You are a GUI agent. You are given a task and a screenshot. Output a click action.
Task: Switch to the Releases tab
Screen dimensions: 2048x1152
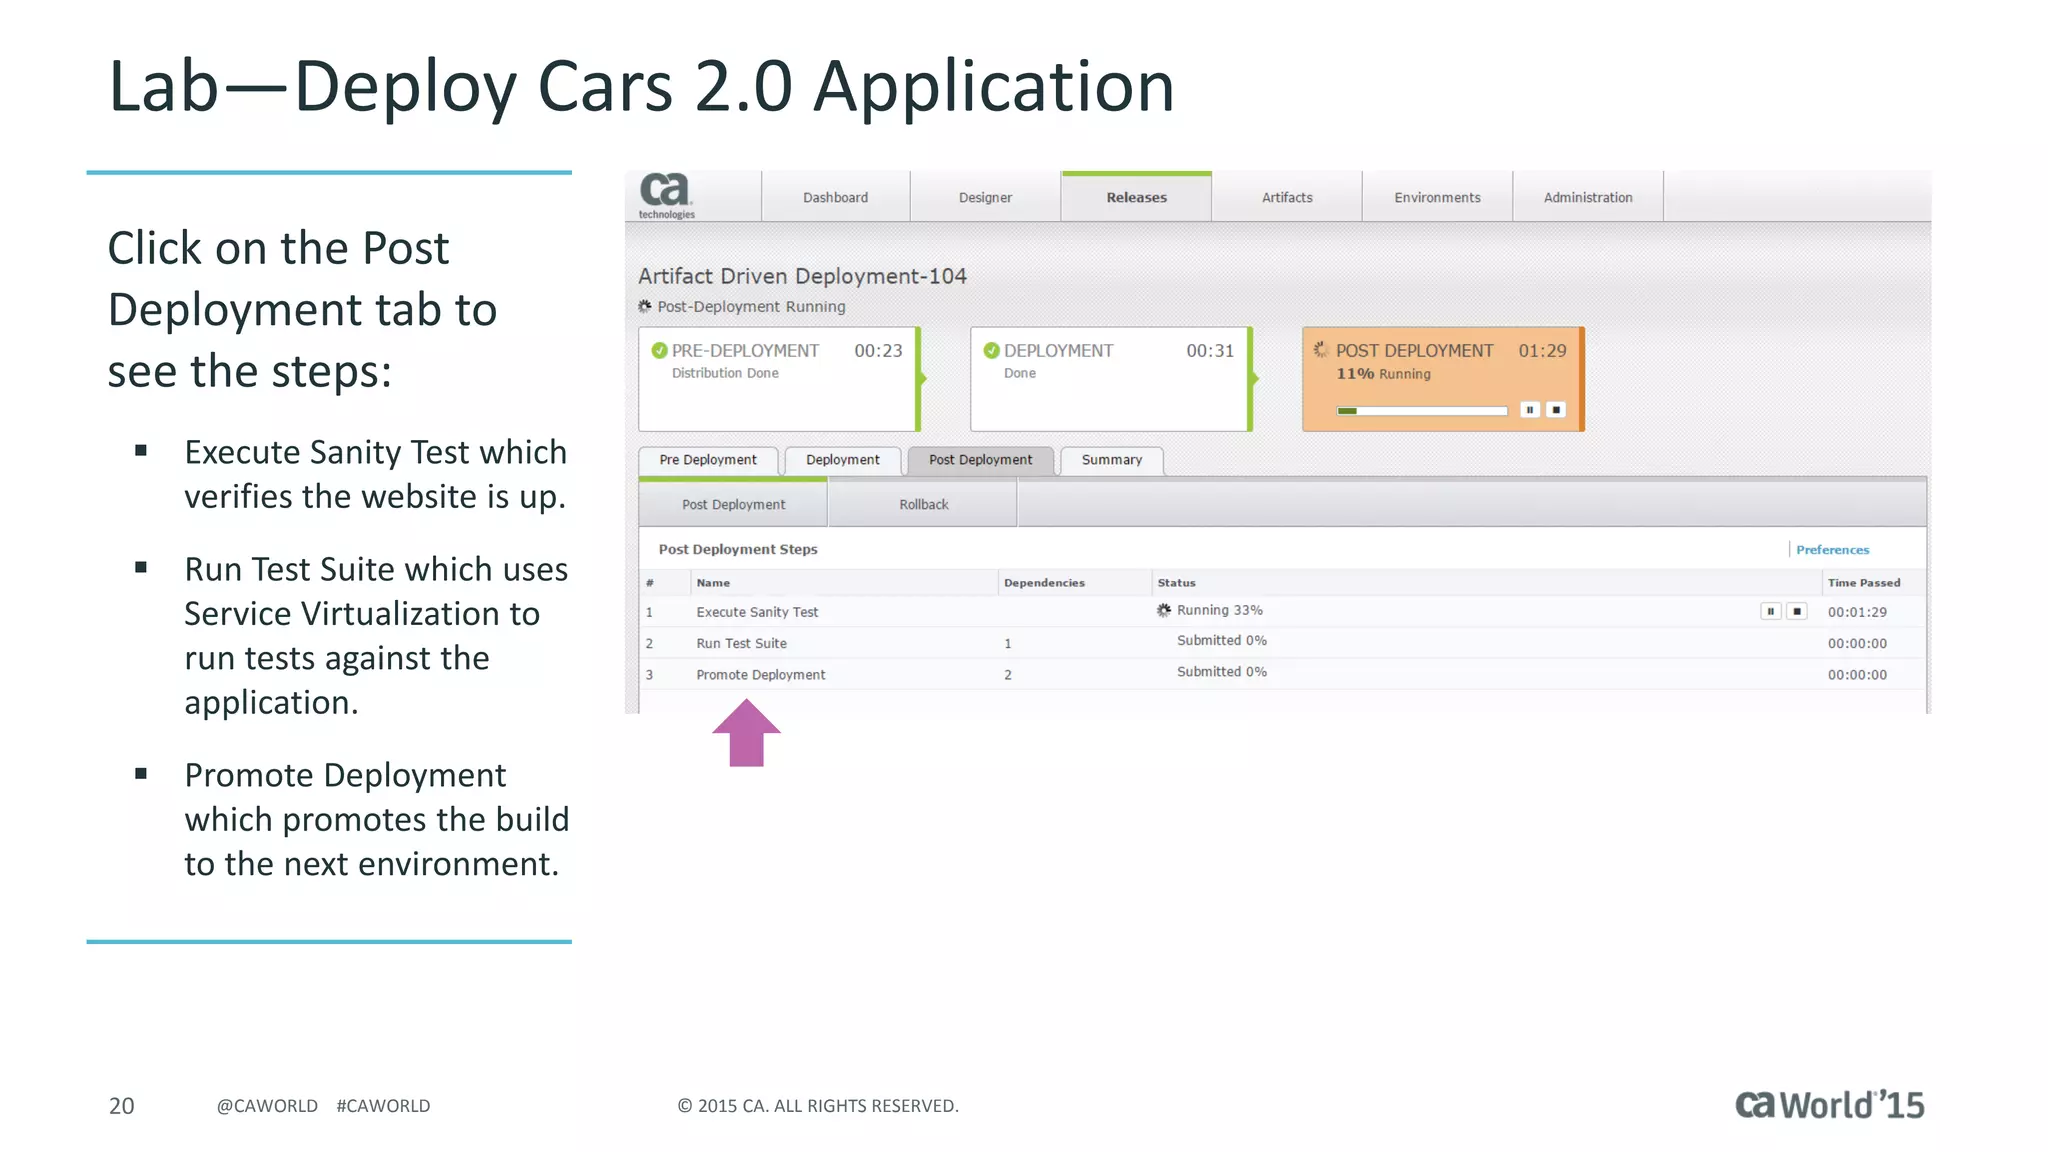click(x=1136, y=197)
